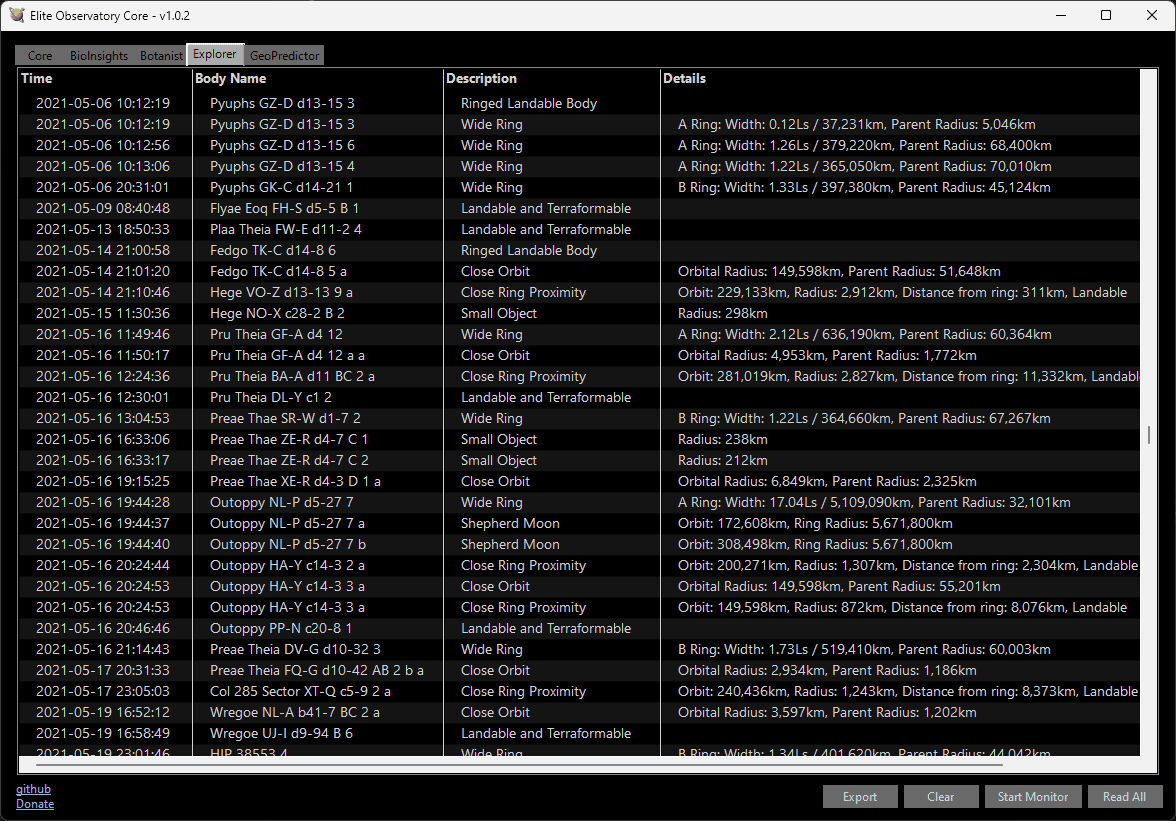Open the github link
1176x821 pixels.
point(33,789)
